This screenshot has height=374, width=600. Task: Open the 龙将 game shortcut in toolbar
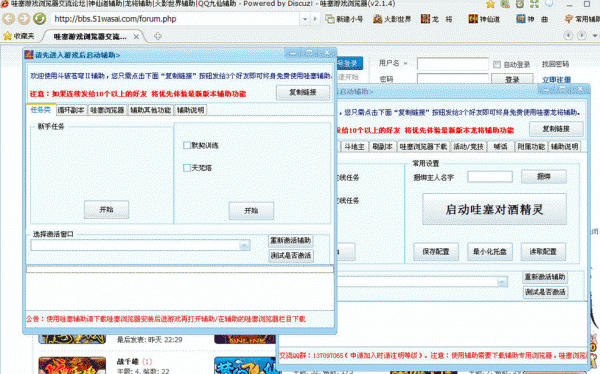(436, 19)
